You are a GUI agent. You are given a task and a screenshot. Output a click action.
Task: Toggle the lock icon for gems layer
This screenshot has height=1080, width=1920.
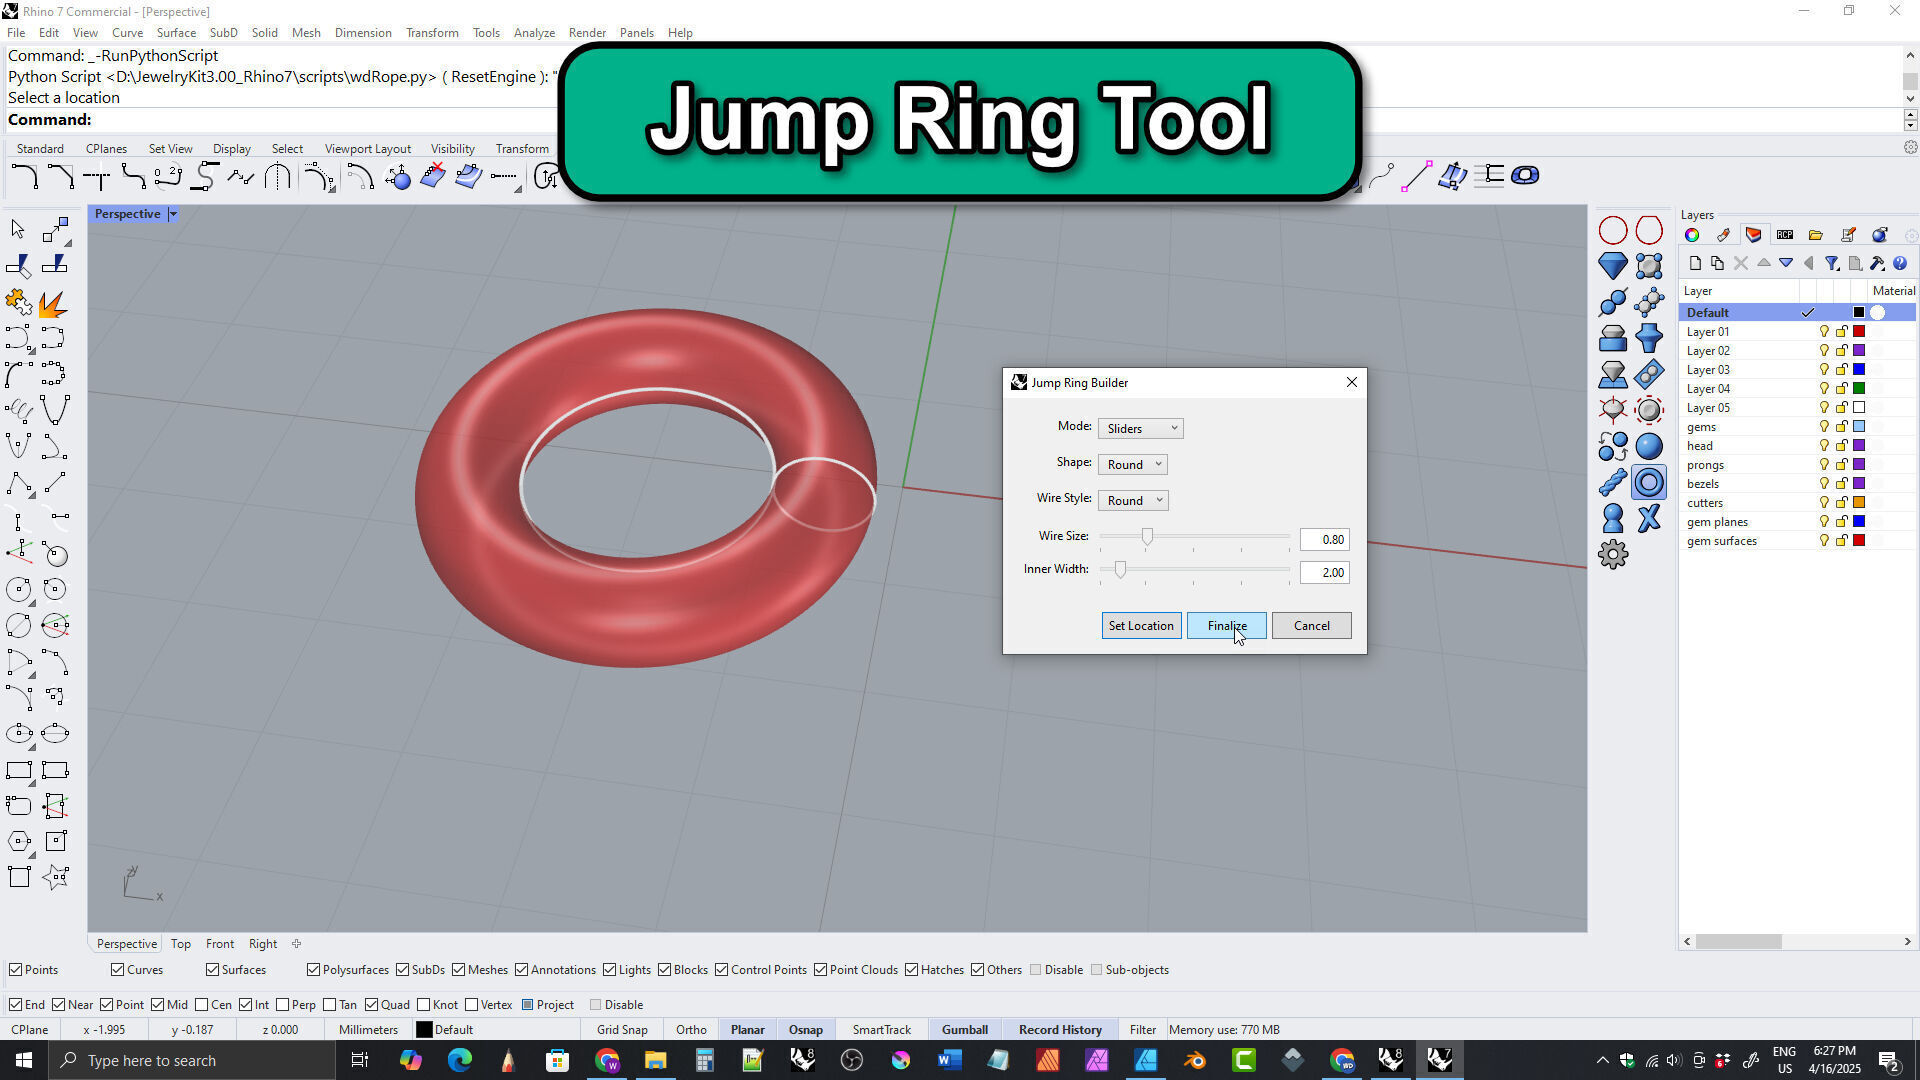[x=1841, y=427]
